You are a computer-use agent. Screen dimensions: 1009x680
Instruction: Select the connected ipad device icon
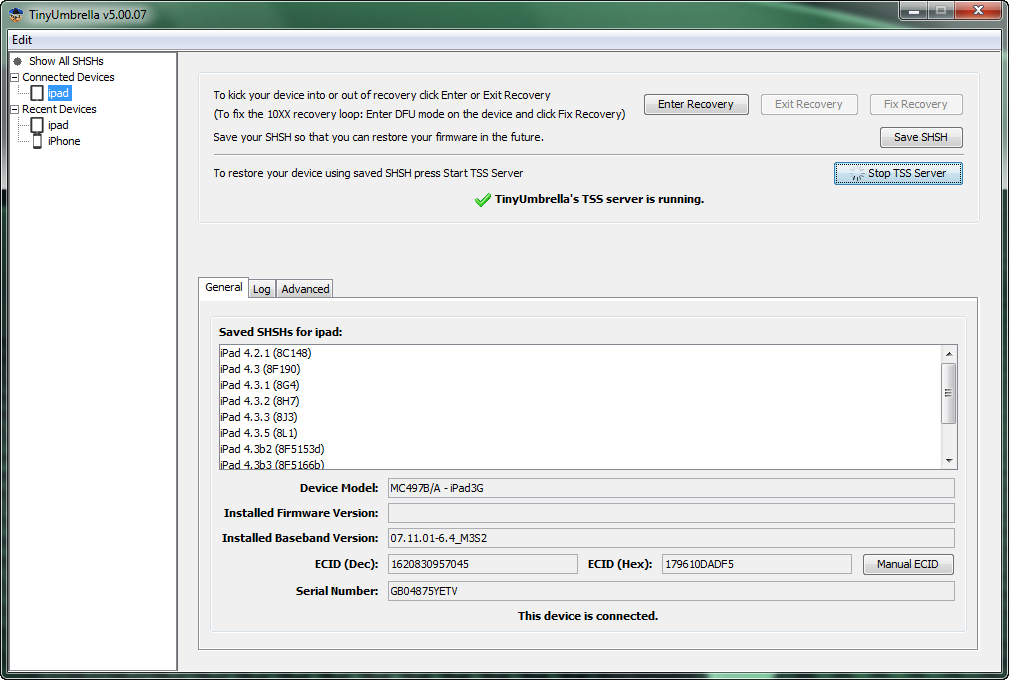coord(37,93)
